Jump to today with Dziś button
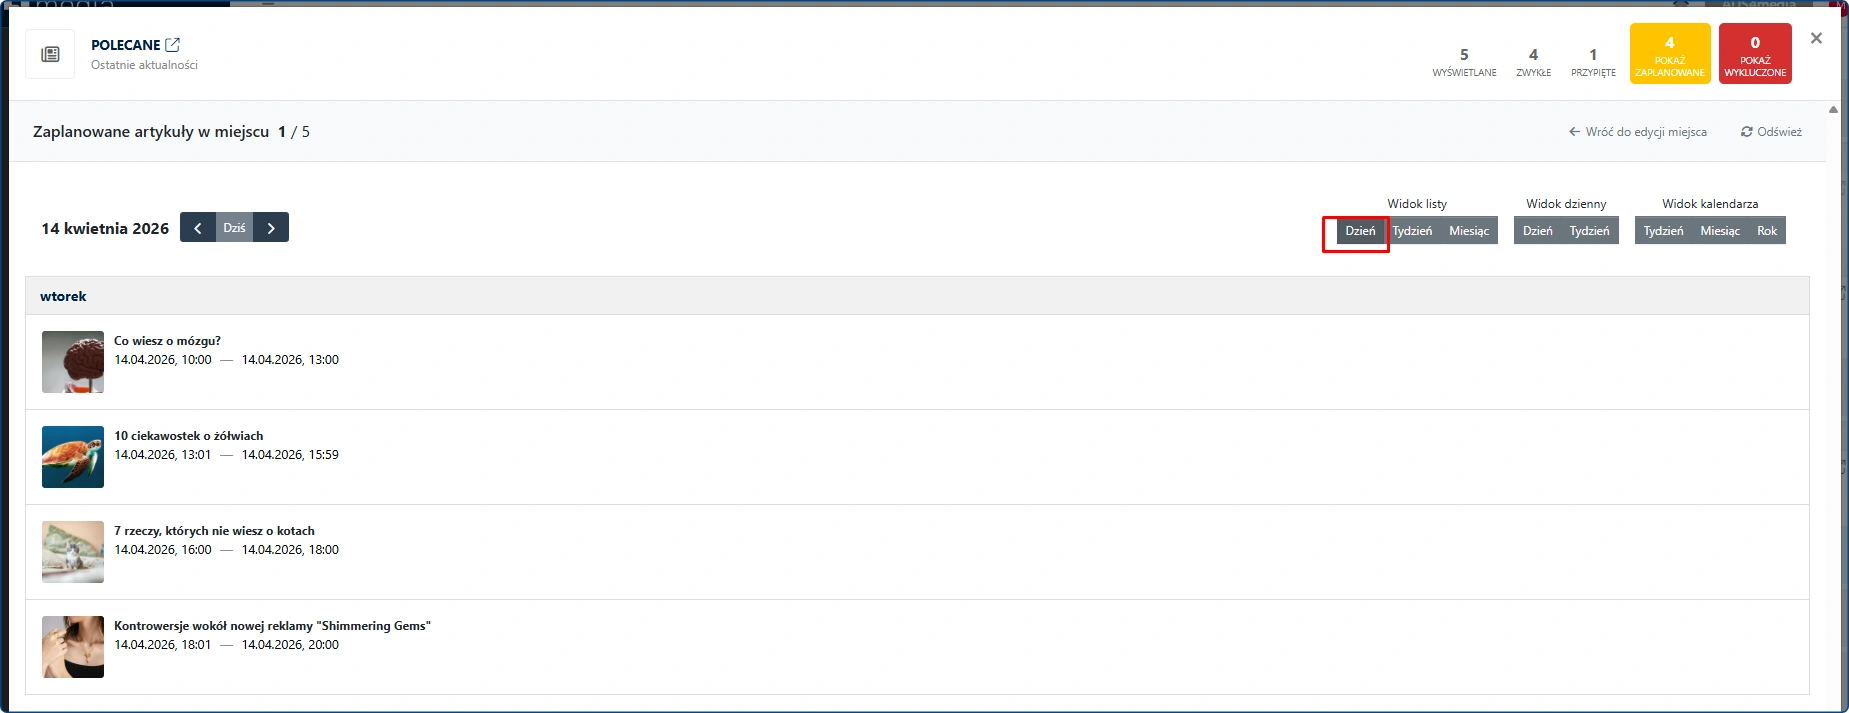Viewport: 1849px width, 713px height. [234, 228]
